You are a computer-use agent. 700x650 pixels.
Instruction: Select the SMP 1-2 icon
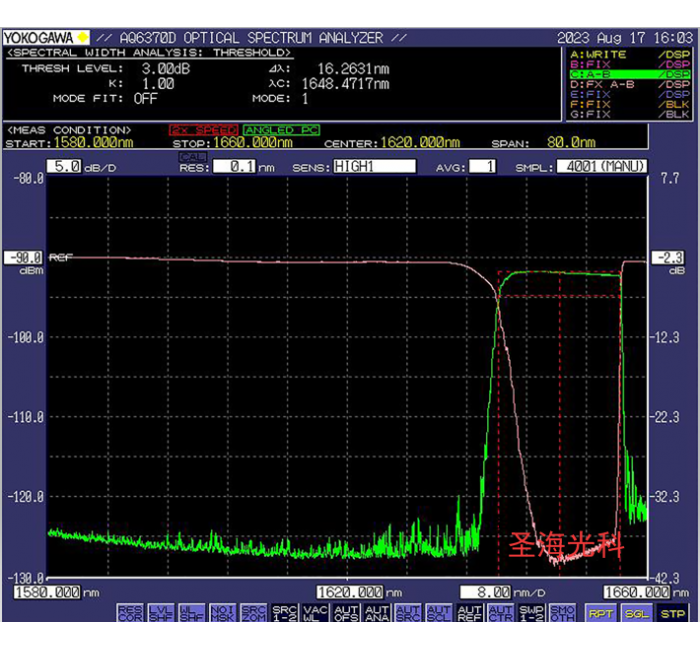pyautogui.click(x=531, y=612)
